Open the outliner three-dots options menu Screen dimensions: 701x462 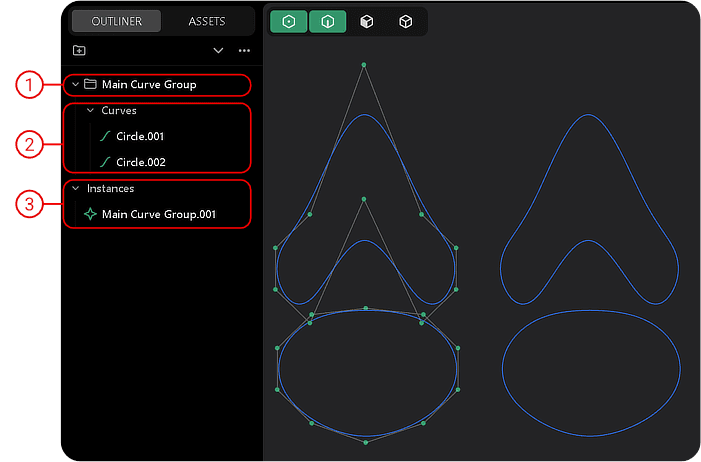(244, 50)
